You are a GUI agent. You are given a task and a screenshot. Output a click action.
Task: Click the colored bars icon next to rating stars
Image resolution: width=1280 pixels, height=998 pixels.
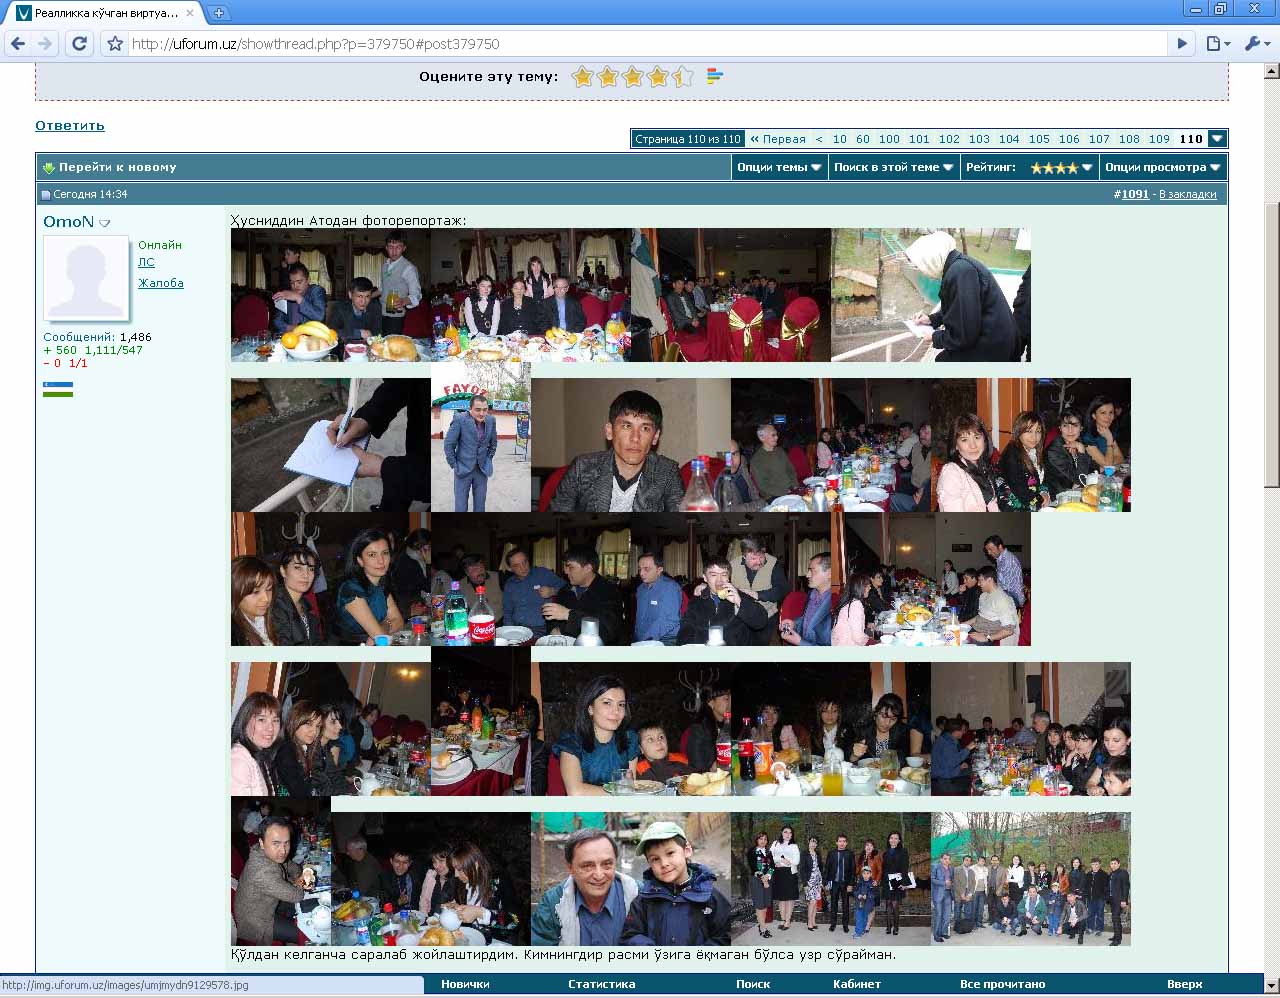pyautogui.click(x=714, y=76)
